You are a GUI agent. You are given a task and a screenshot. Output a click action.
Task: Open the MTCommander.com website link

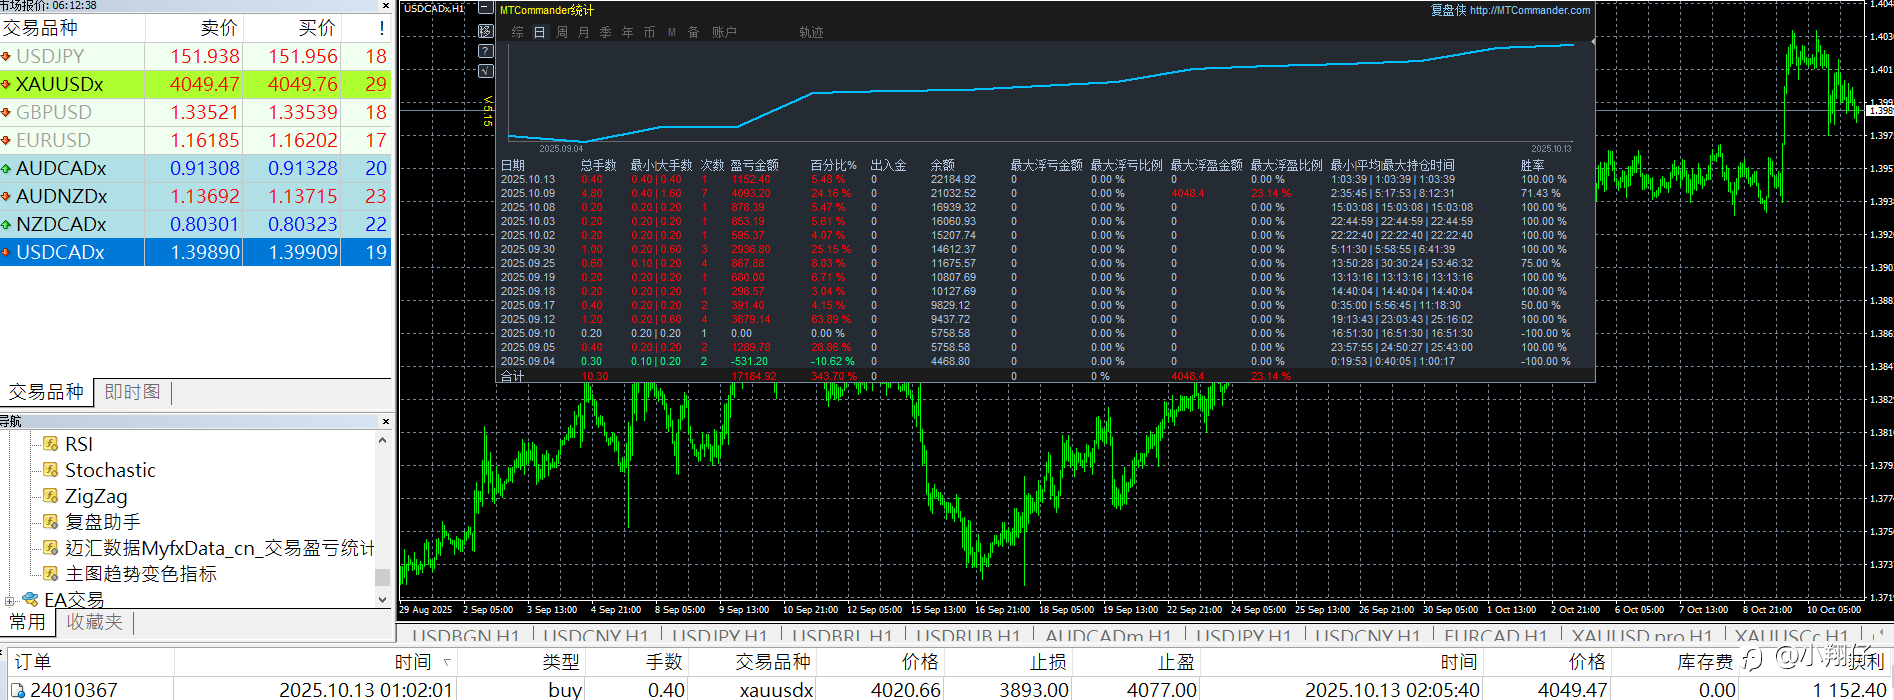(x=1529, y=10)
